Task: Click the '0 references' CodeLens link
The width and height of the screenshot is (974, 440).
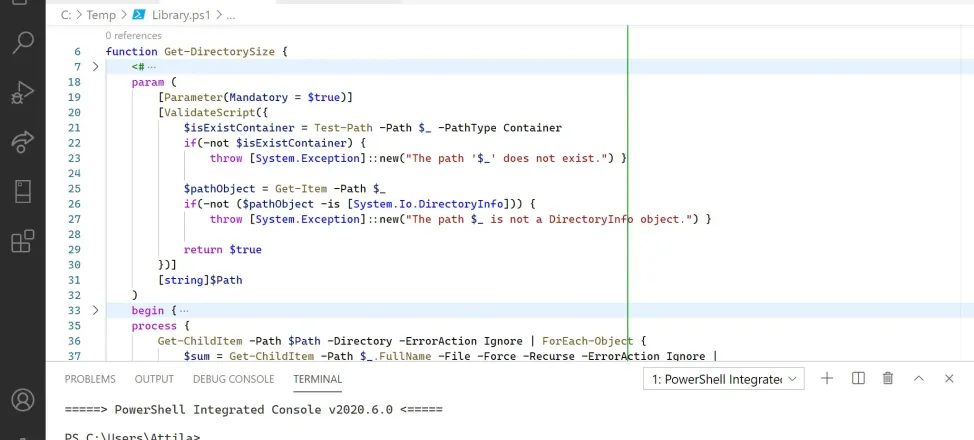Action: pos(133,35)
